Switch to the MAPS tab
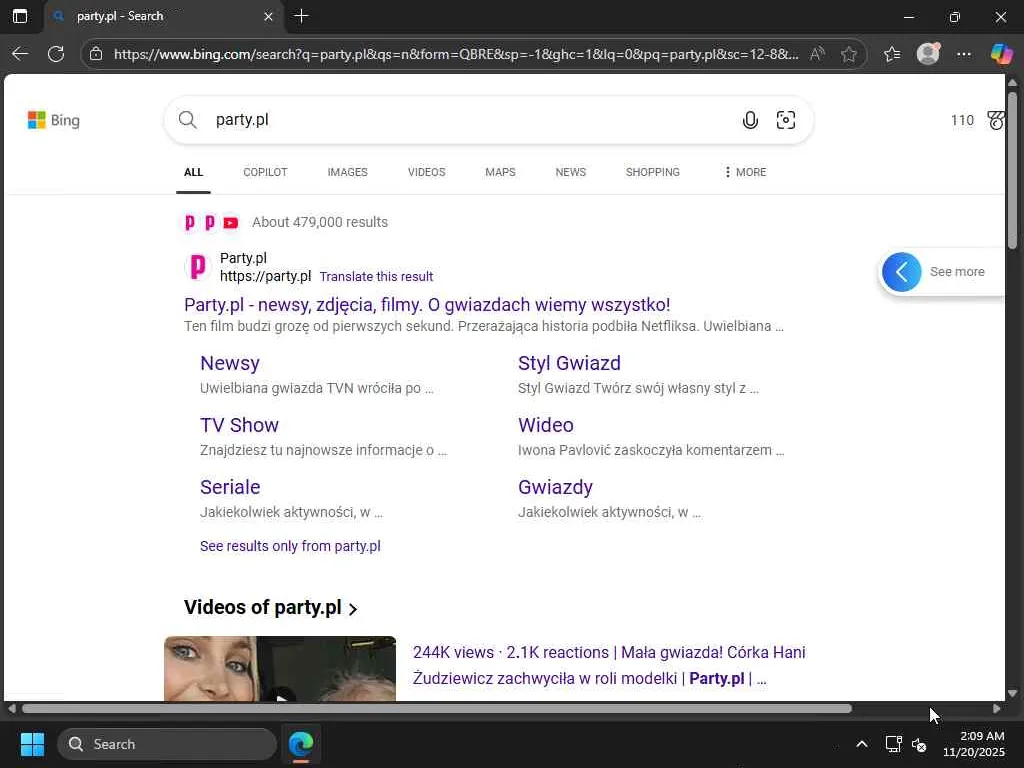1024x768 pixels. [x=500, y=172]
